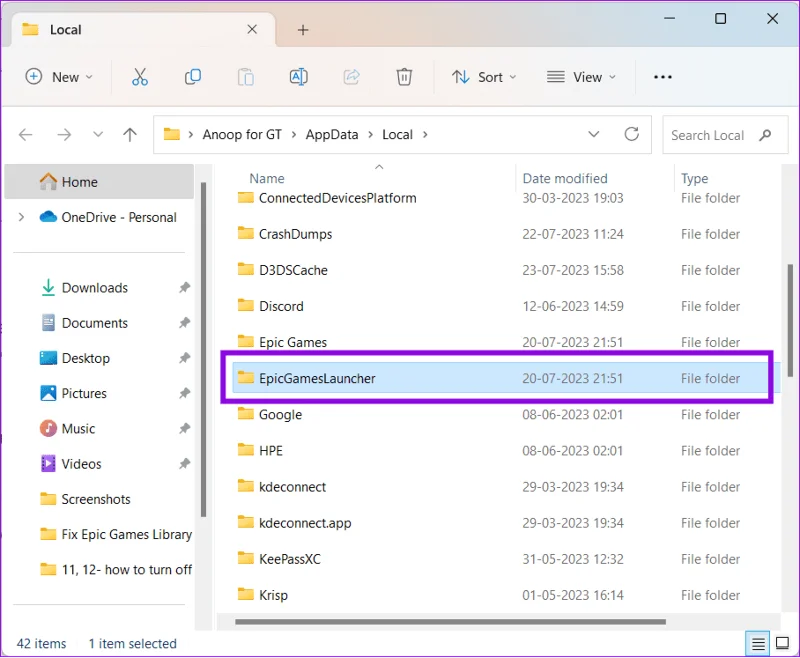Go forward with the right arrow

tap(64, 135)
